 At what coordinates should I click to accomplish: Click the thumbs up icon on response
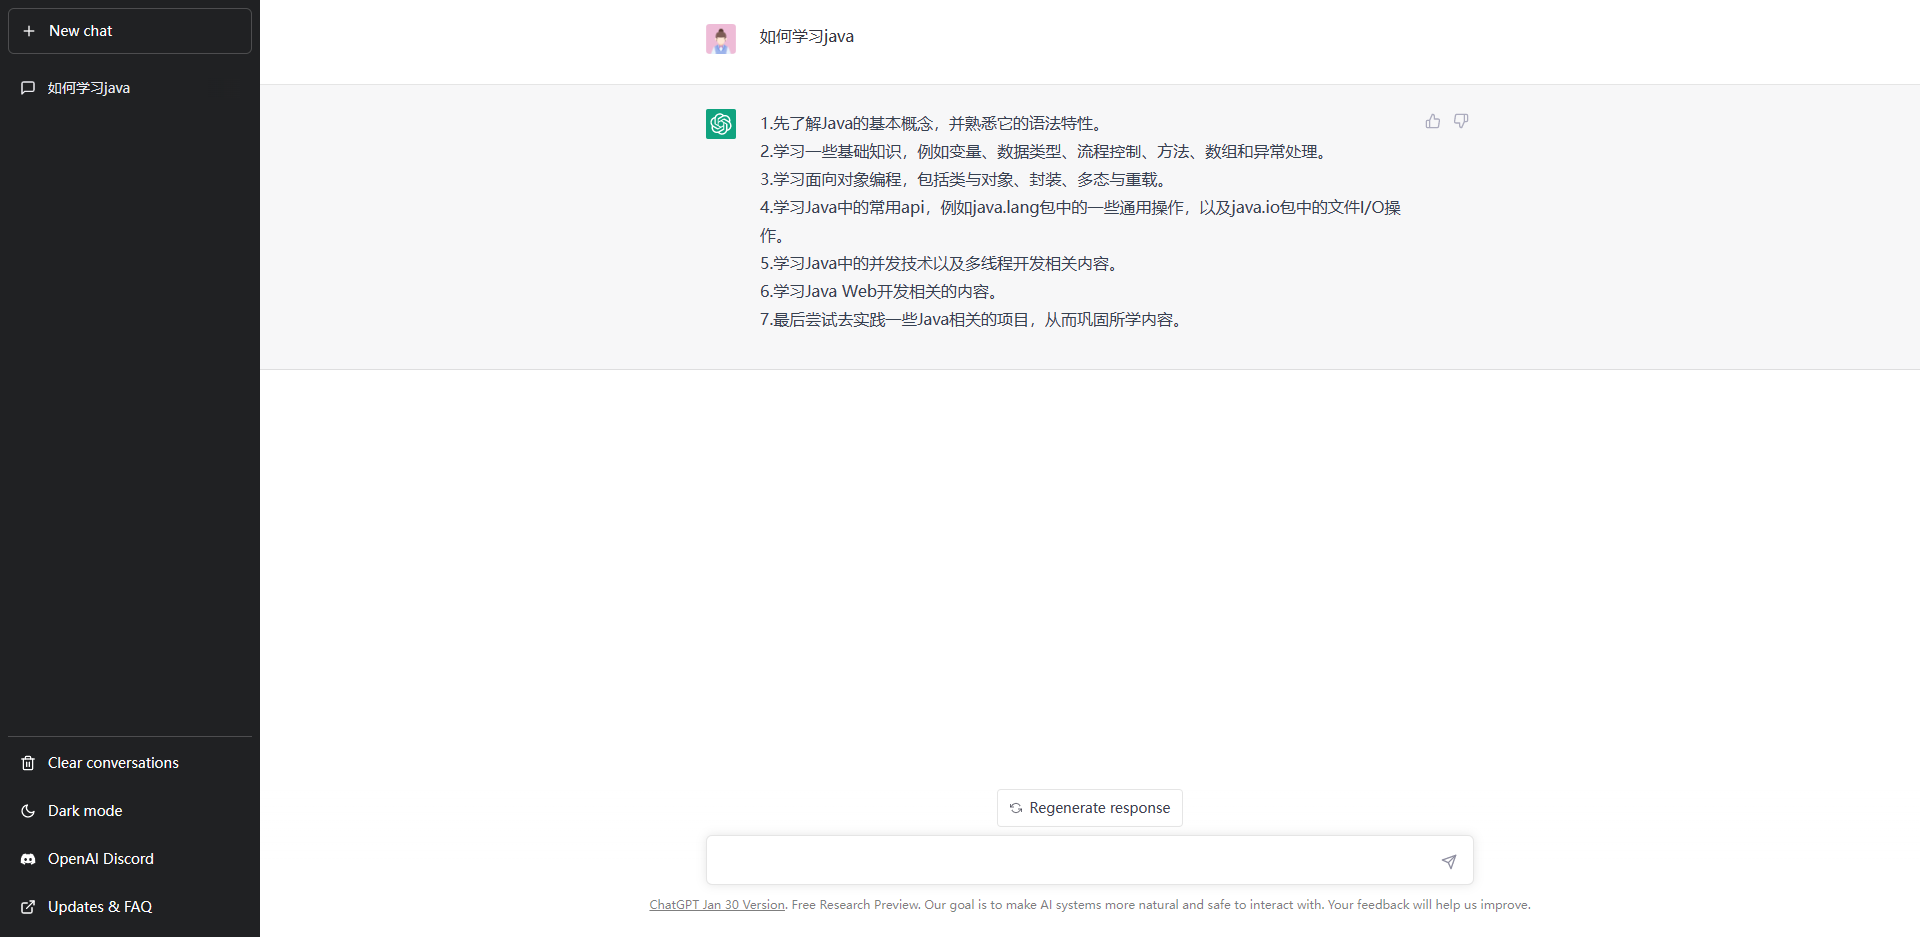(x=1433, y=121)
